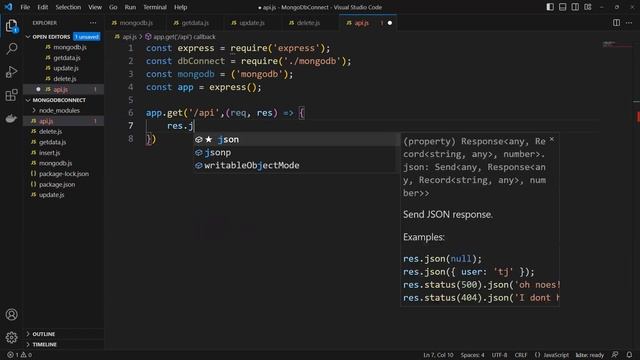Click the minimap code preview
The height and width of the screenshot is (360, 640).
[x=617, y=44]
